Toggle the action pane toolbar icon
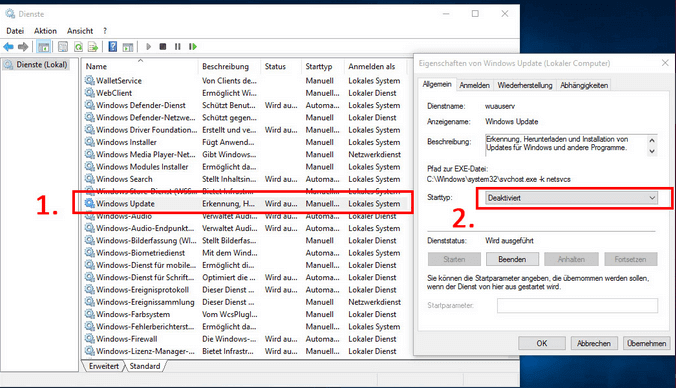The height and width of the screenshot is (388, 676). (x=128, y=47)
